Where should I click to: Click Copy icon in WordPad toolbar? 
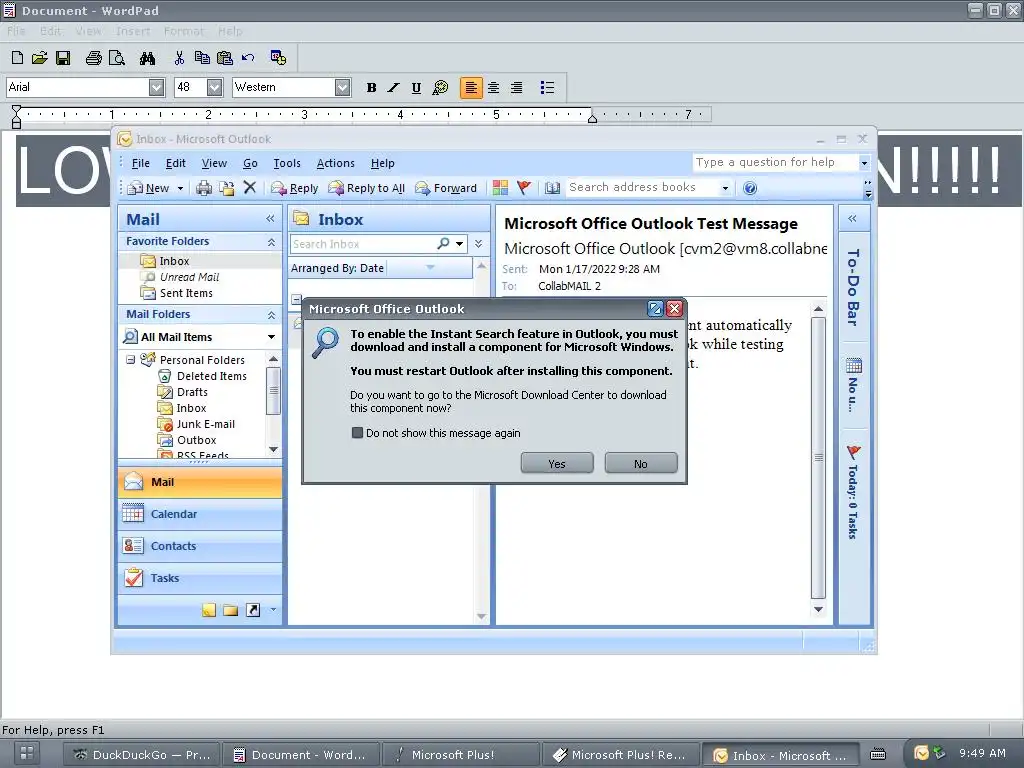pos(202,58)
